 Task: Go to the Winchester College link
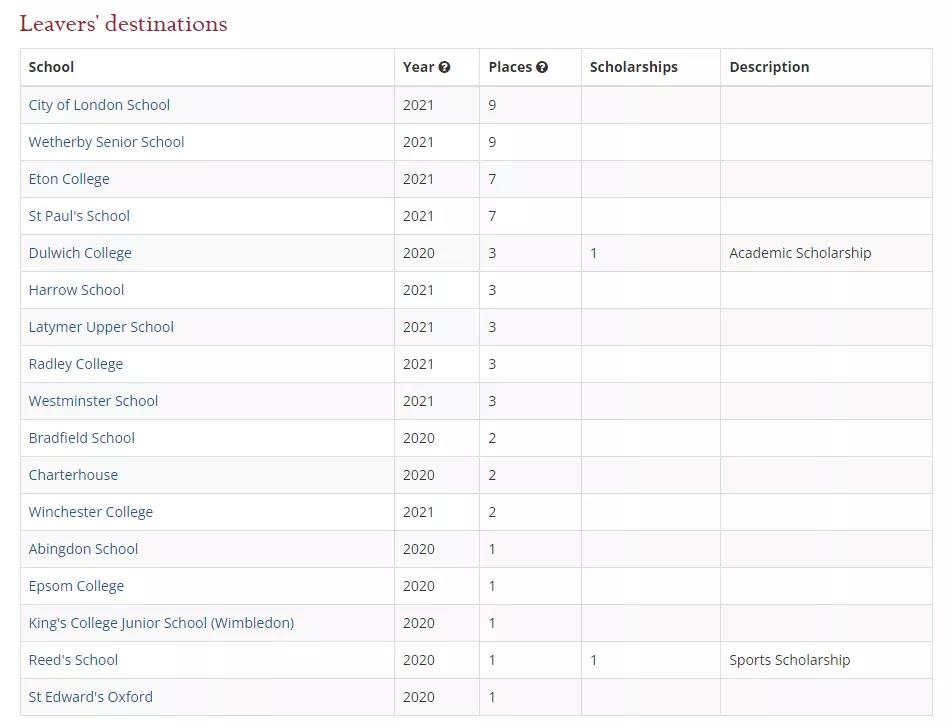click(91, 512)
